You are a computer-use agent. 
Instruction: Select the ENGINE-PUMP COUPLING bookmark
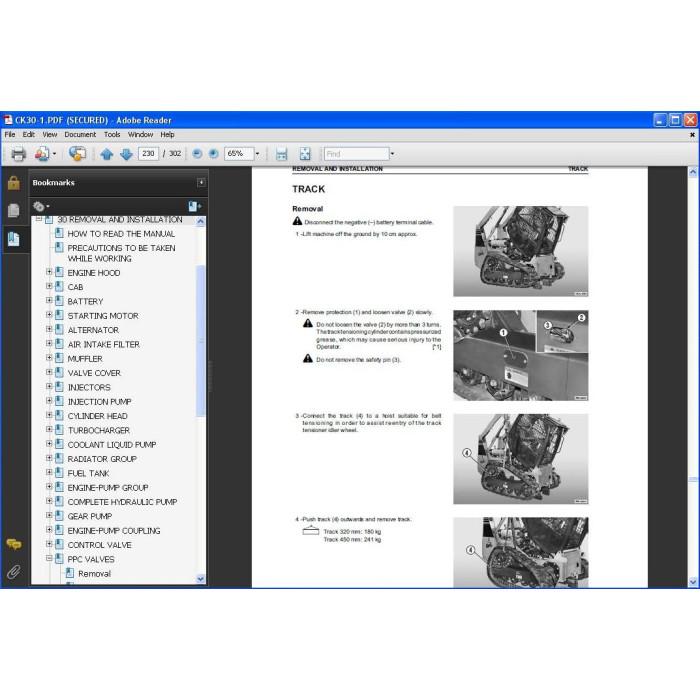click(114, 530)
